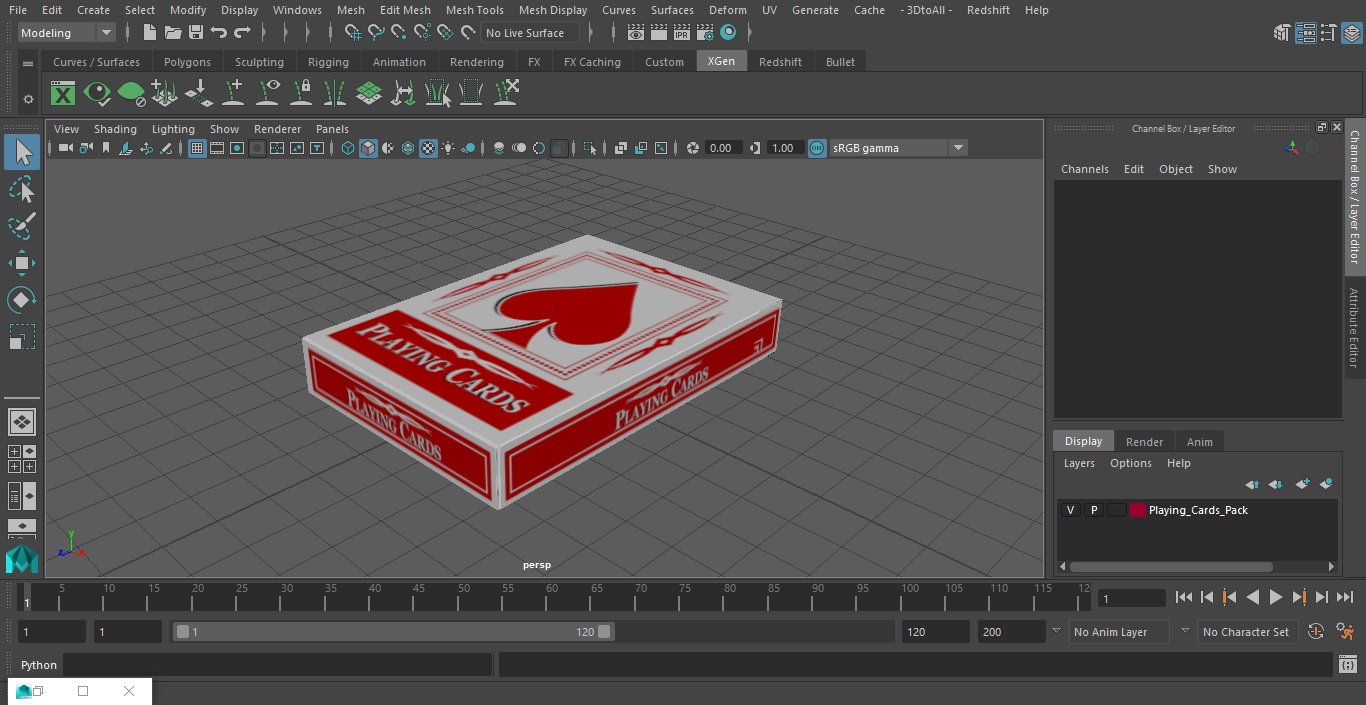
Task: Play animation forwards button
Action: tap(1276, 597)
